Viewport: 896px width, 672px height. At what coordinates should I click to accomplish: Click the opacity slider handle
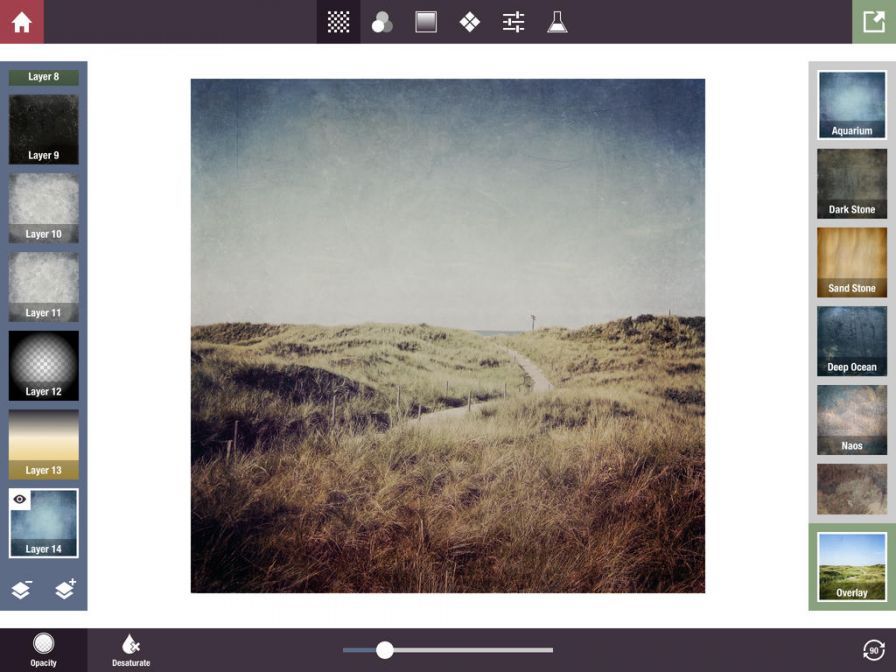click(x=384, y=650)
